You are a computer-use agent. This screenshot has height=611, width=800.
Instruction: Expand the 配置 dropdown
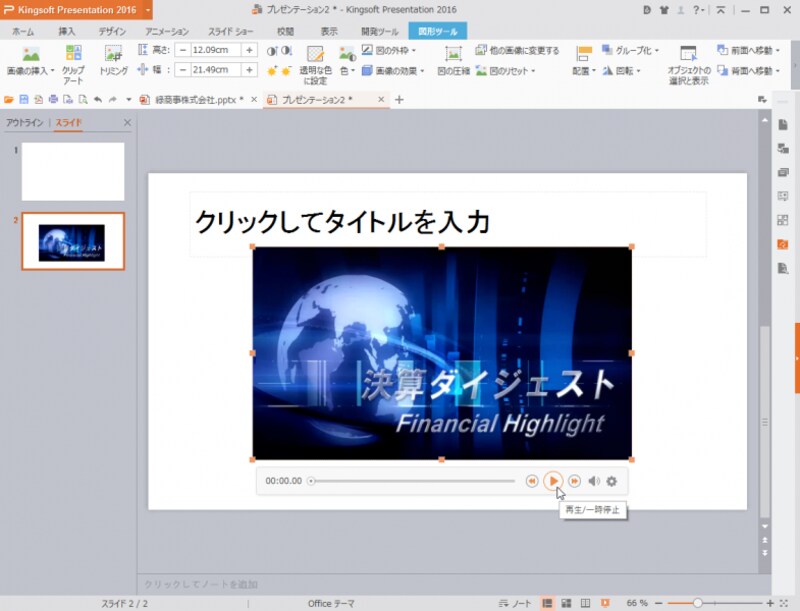tap(585, 70)
